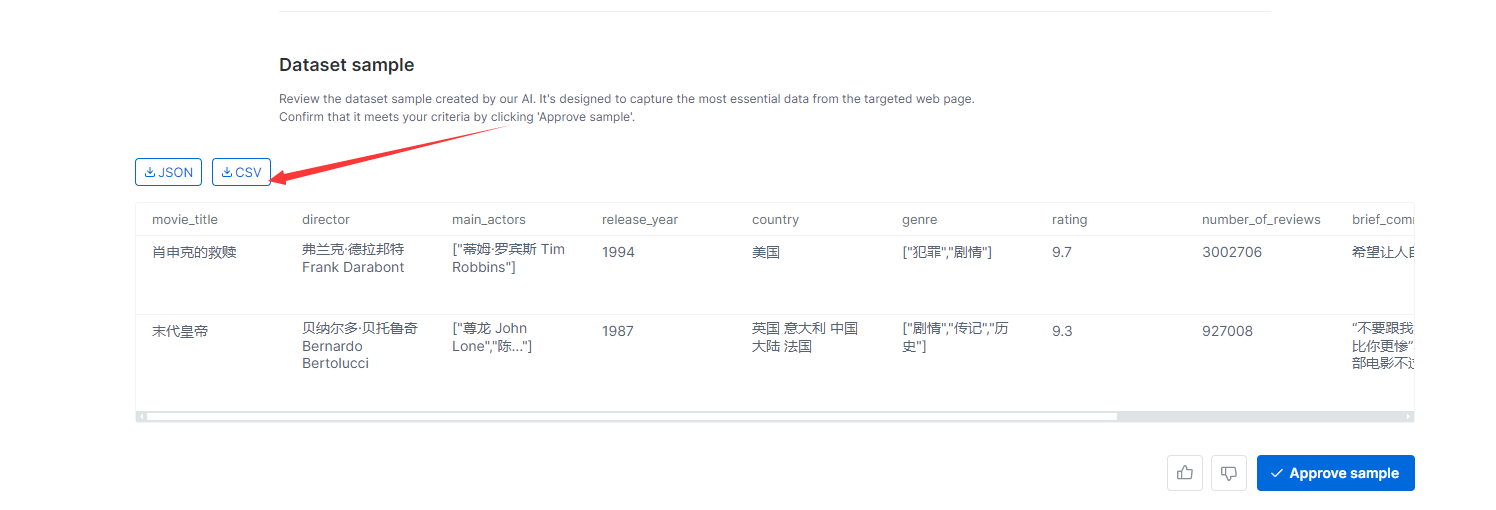
Task: Click the Dataset sample heading
Action: (x=346, y=65)
